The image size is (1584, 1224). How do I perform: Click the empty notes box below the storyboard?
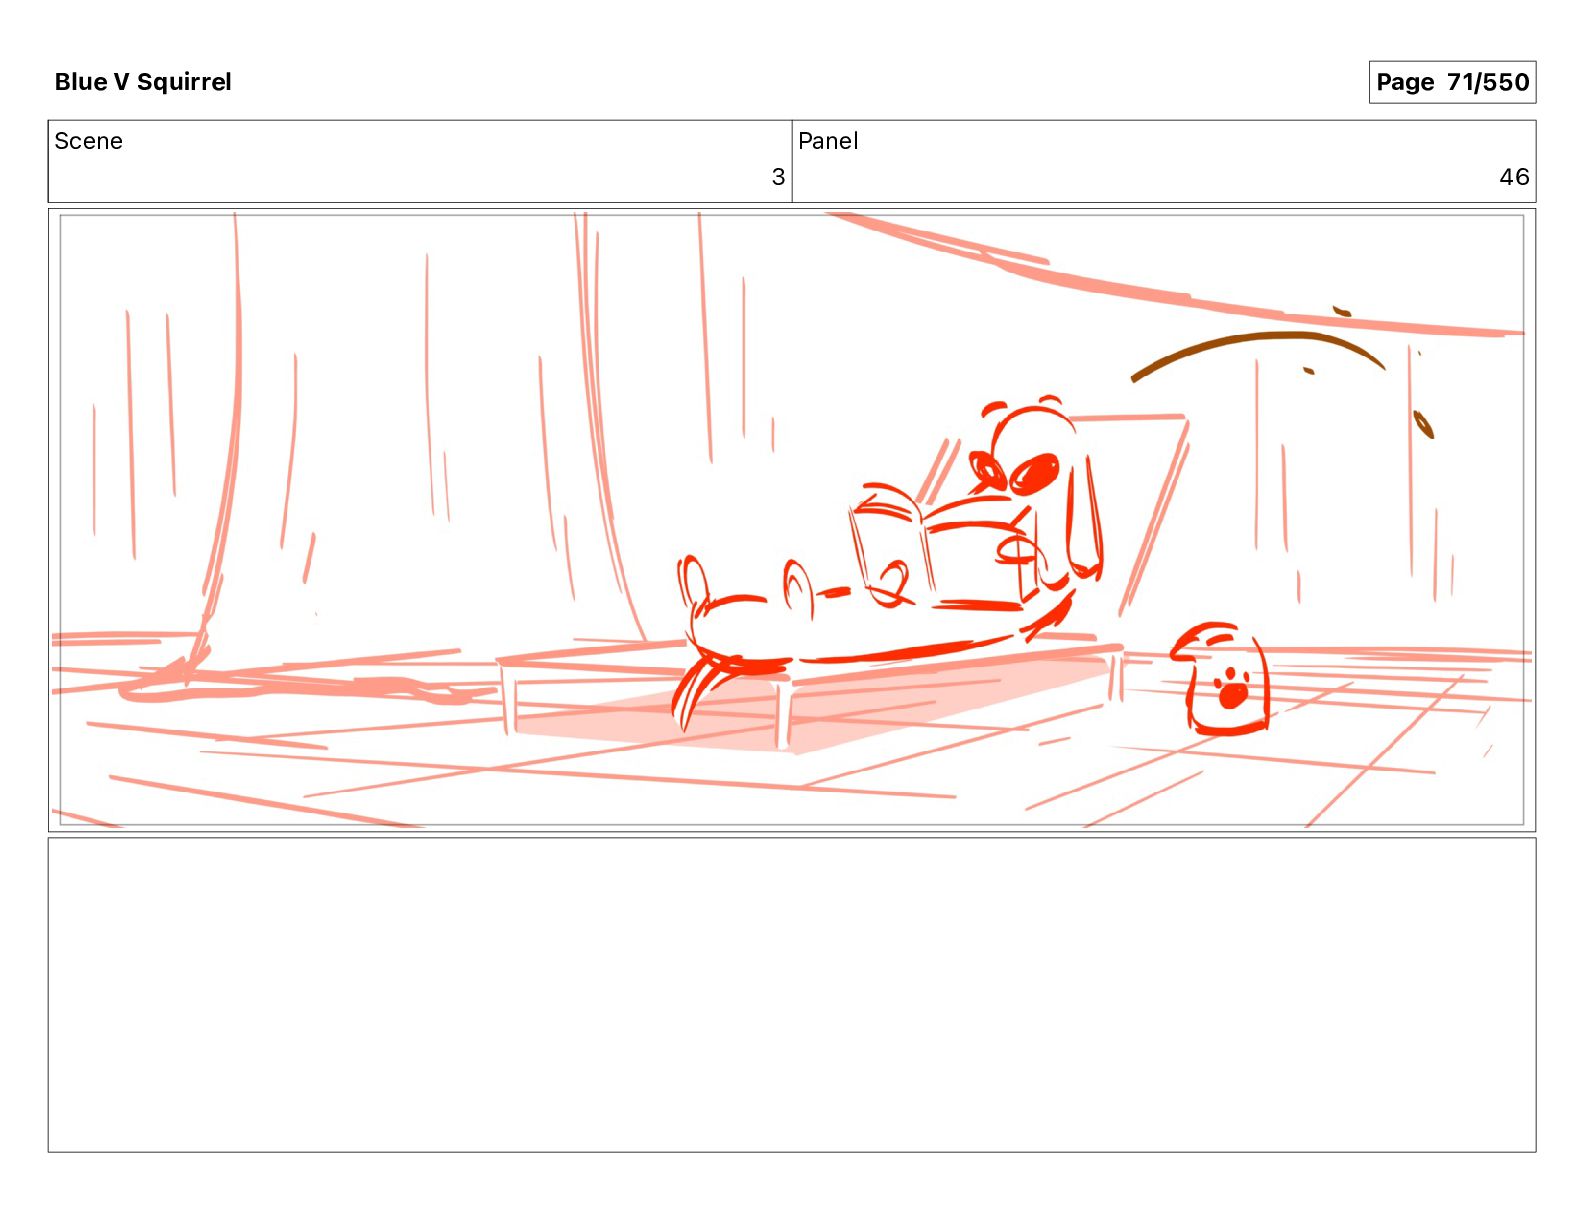coord(792,995)
